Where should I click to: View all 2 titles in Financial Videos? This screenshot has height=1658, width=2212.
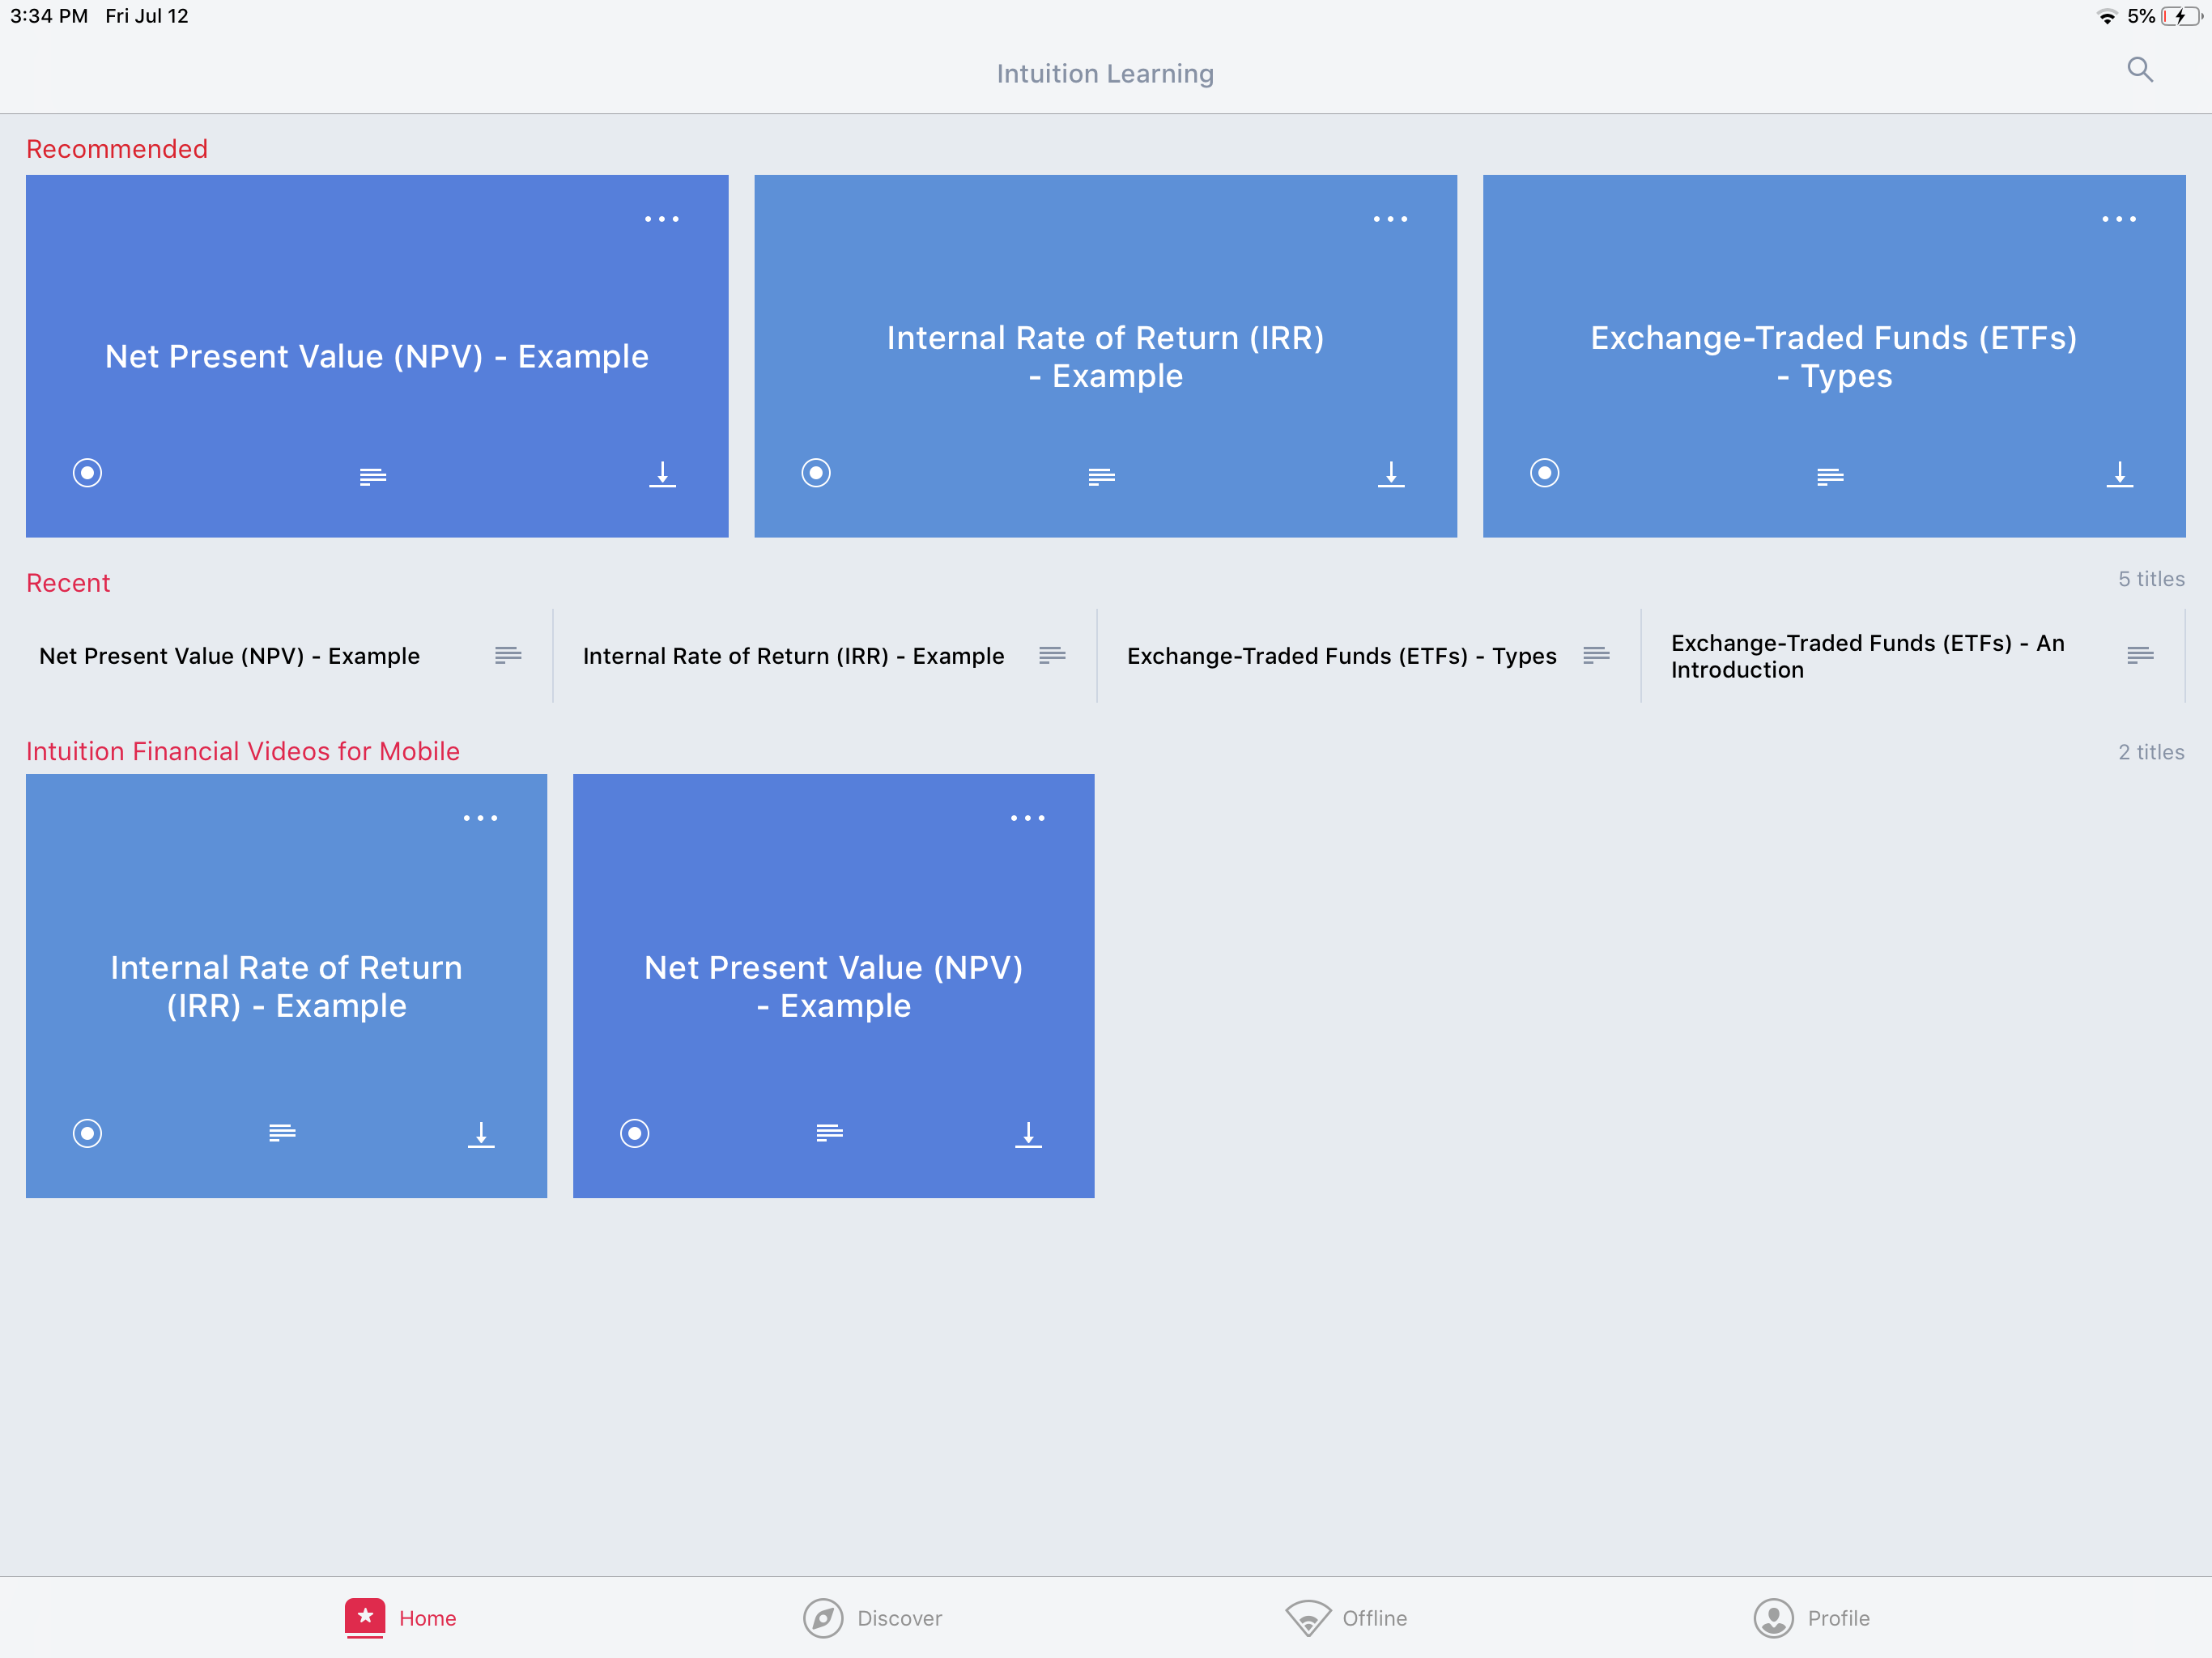click(x=2151, y=752)
